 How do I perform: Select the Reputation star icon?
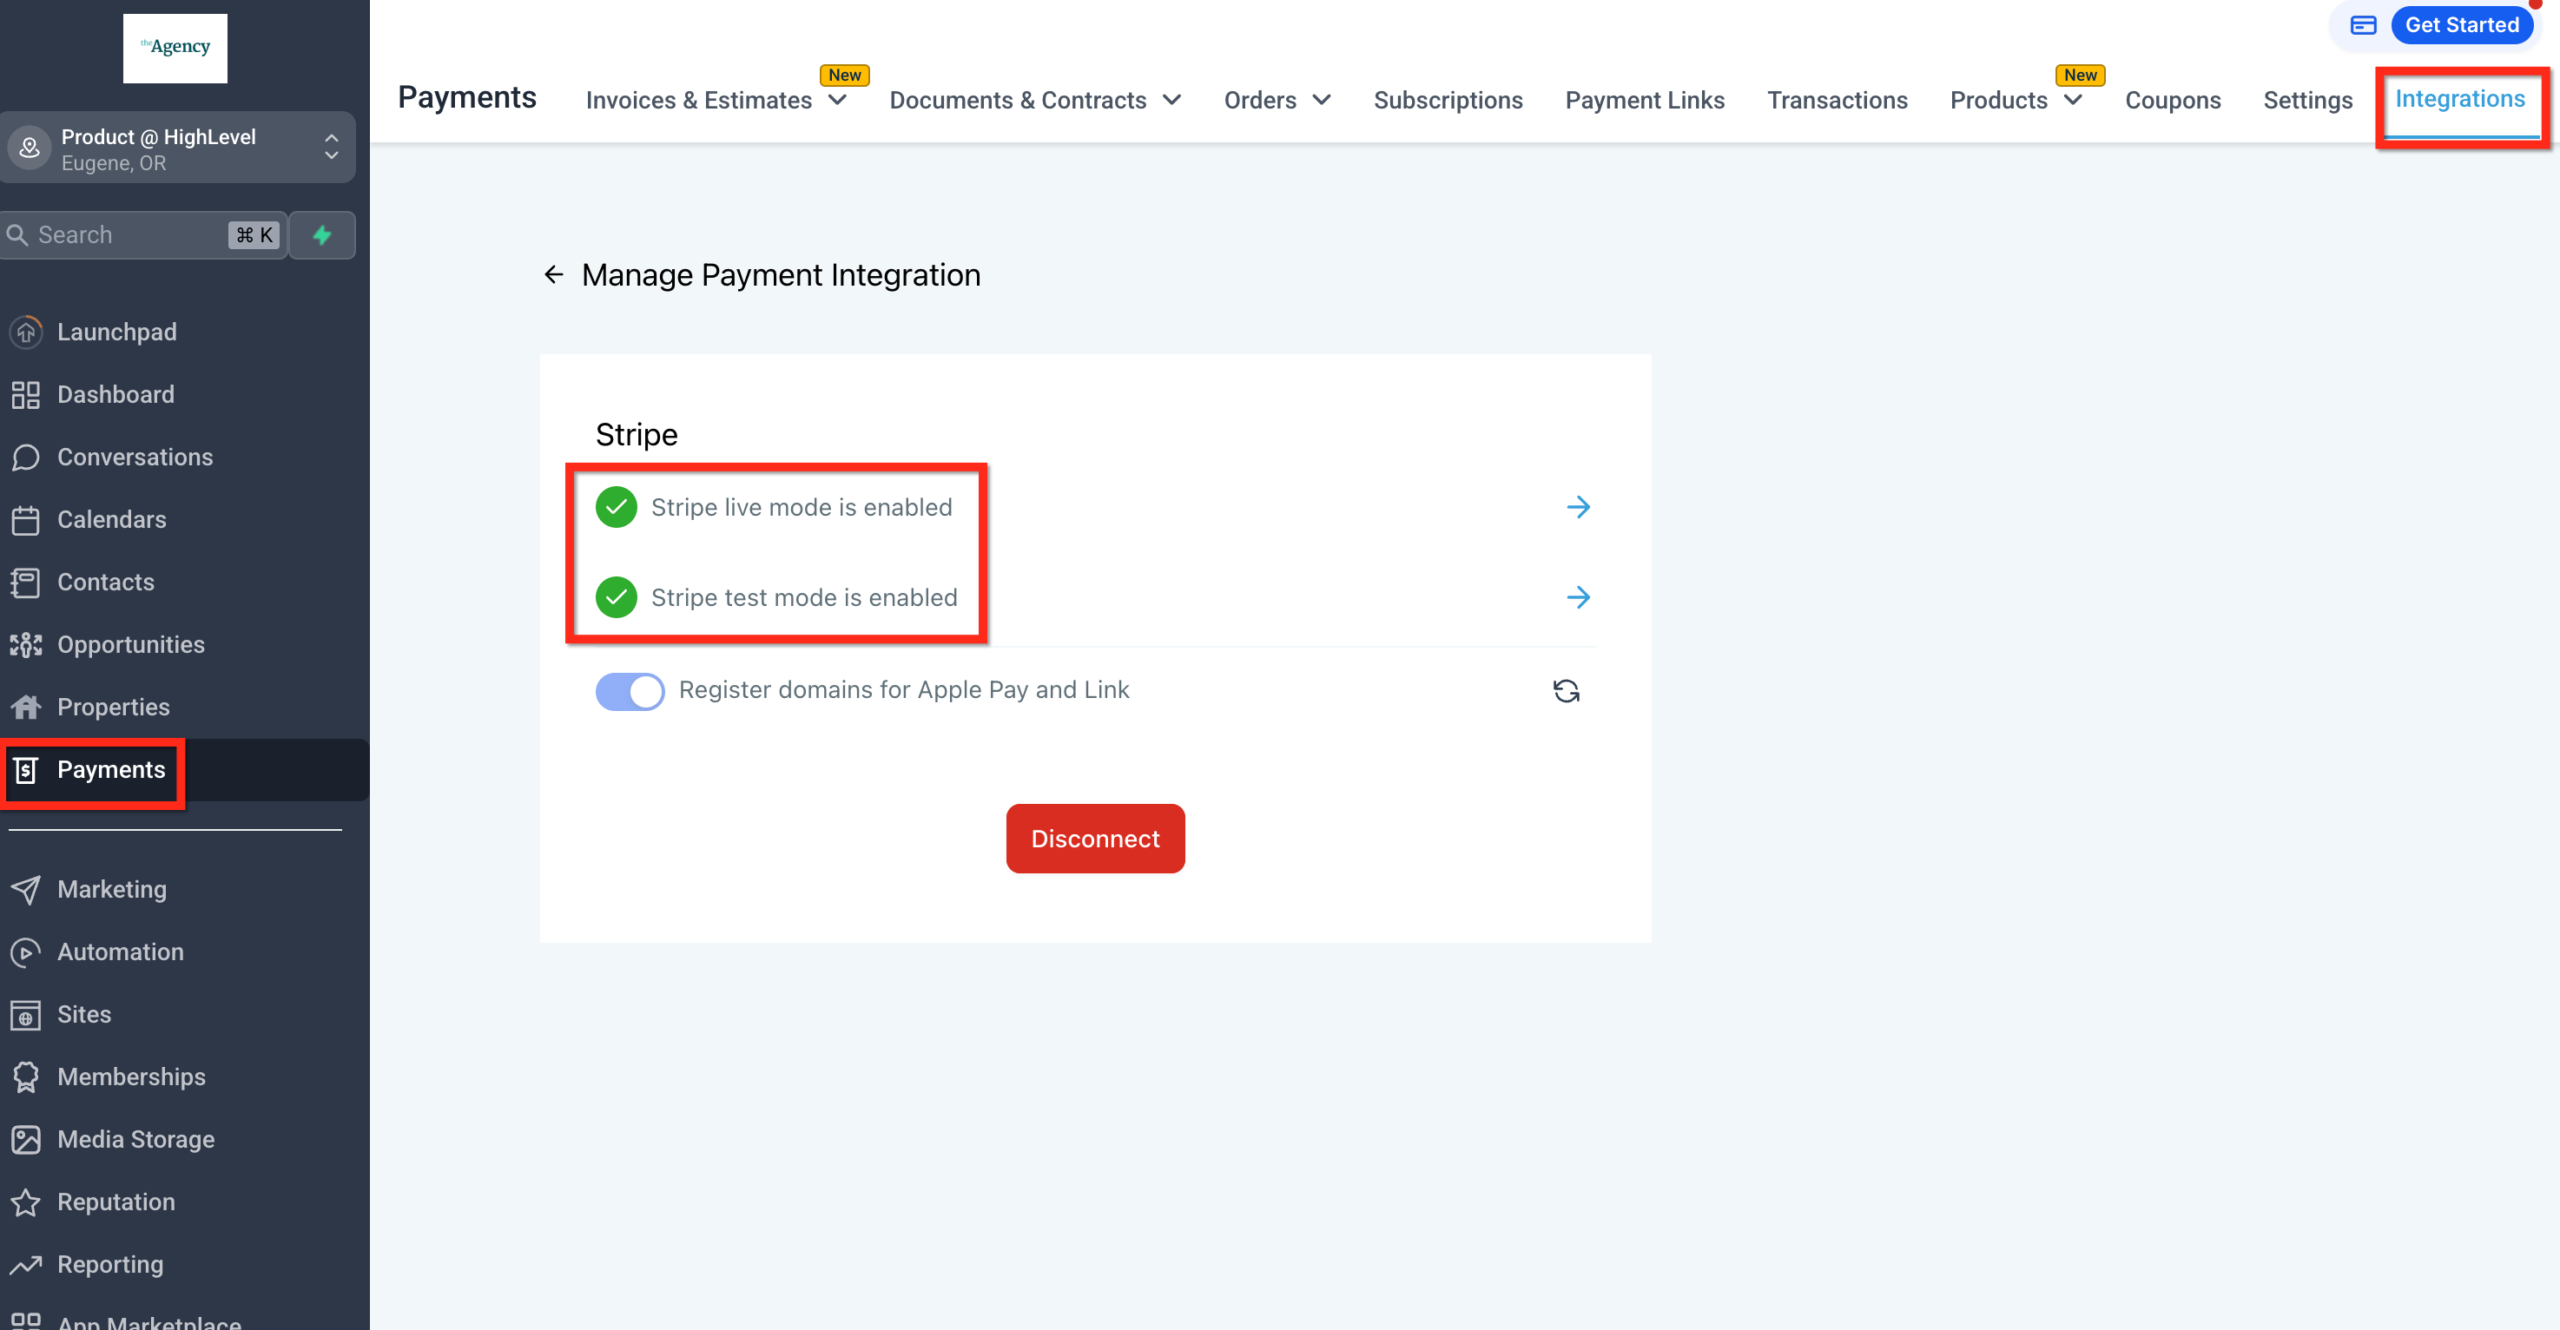tap(26, 1202)
